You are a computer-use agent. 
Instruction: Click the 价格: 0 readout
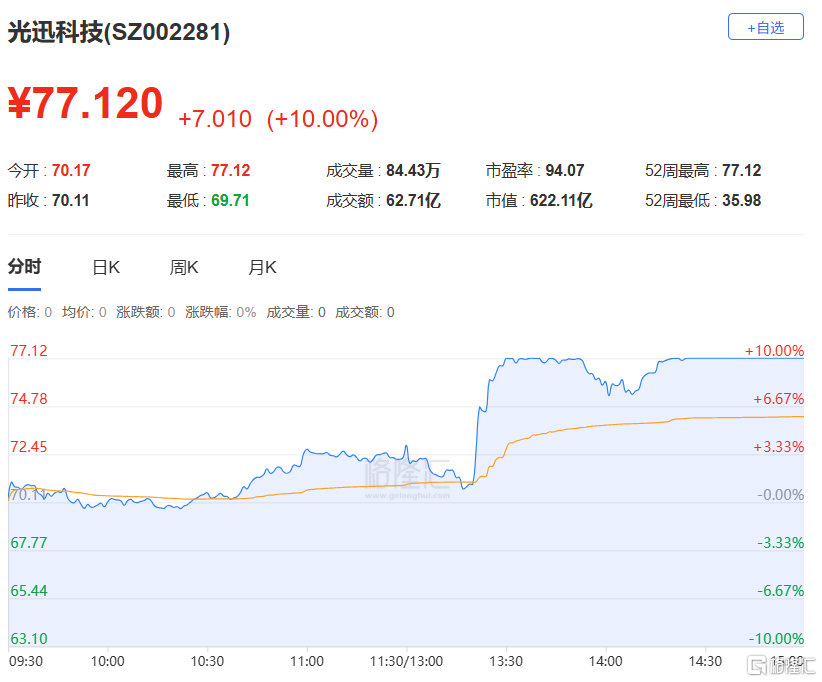coord(29,312)
